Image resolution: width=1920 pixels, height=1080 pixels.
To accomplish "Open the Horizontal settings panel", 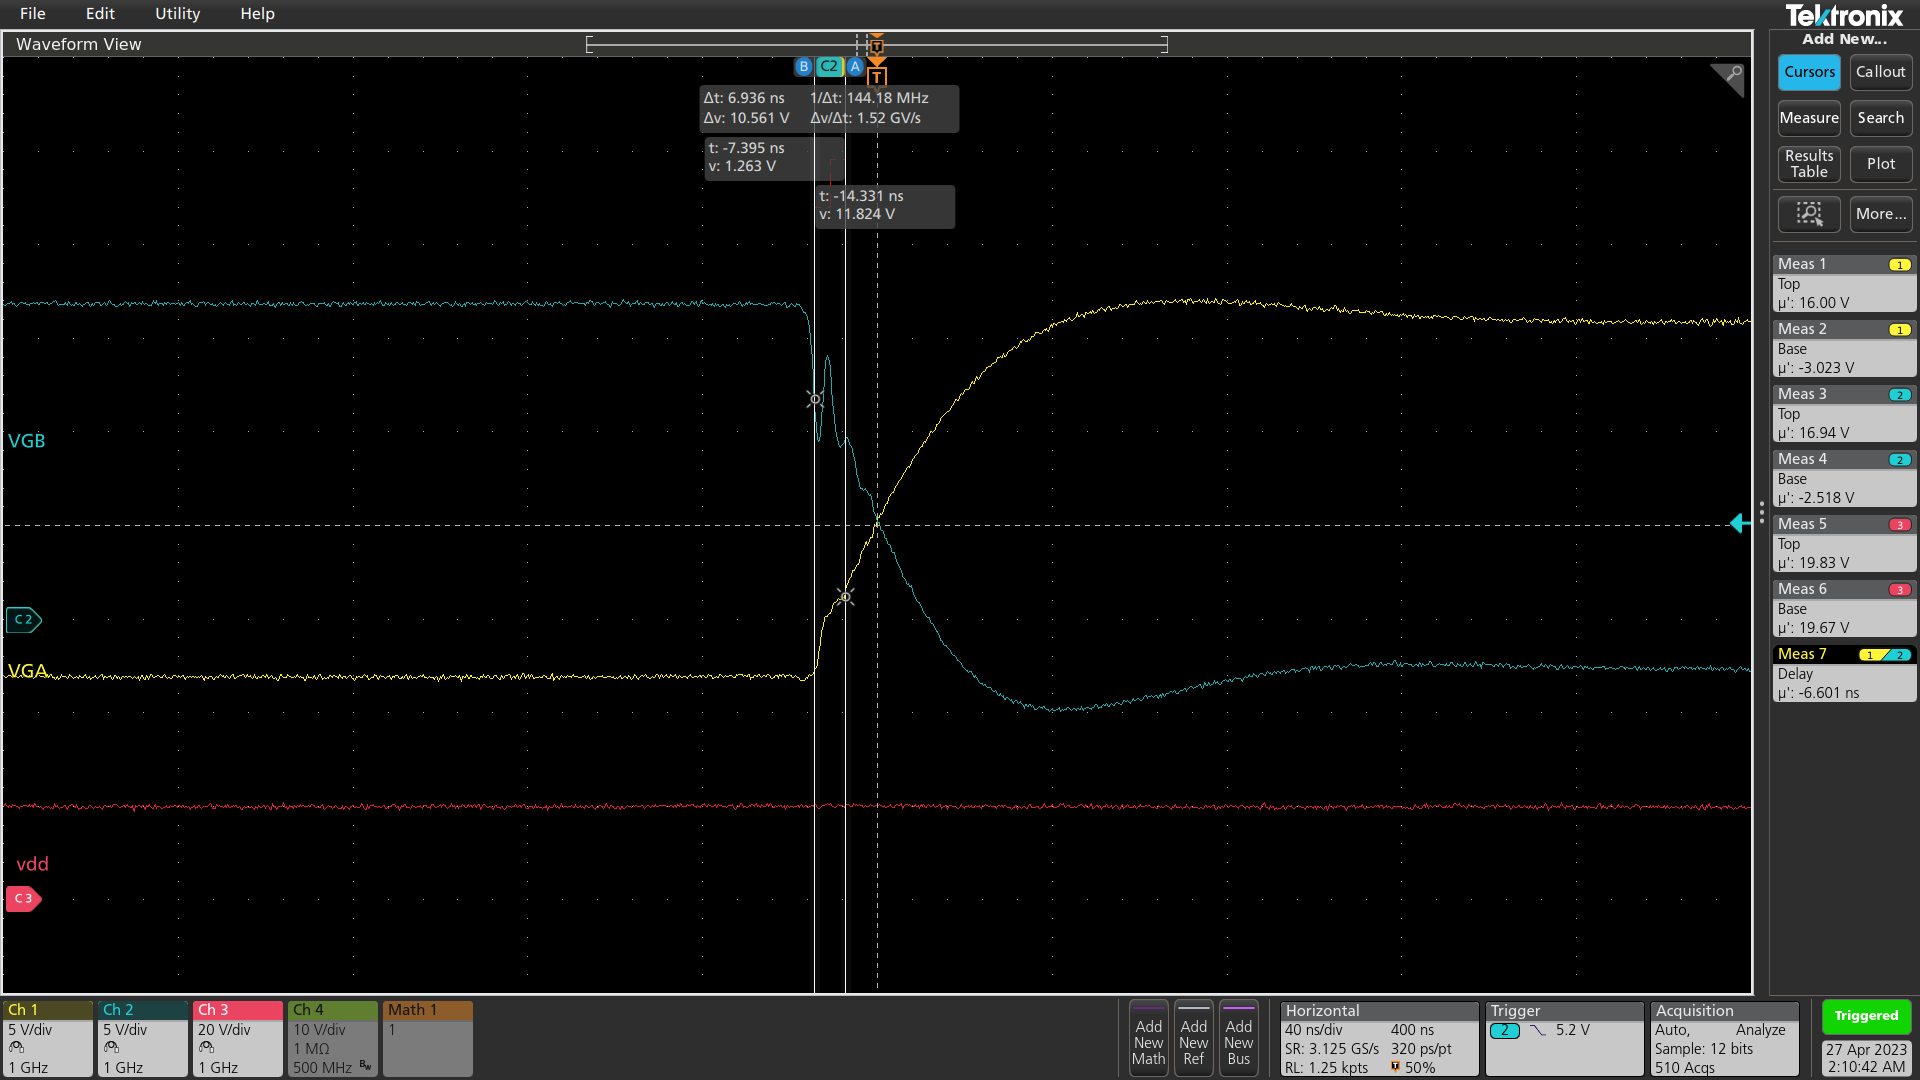I will [1378, 1038].
